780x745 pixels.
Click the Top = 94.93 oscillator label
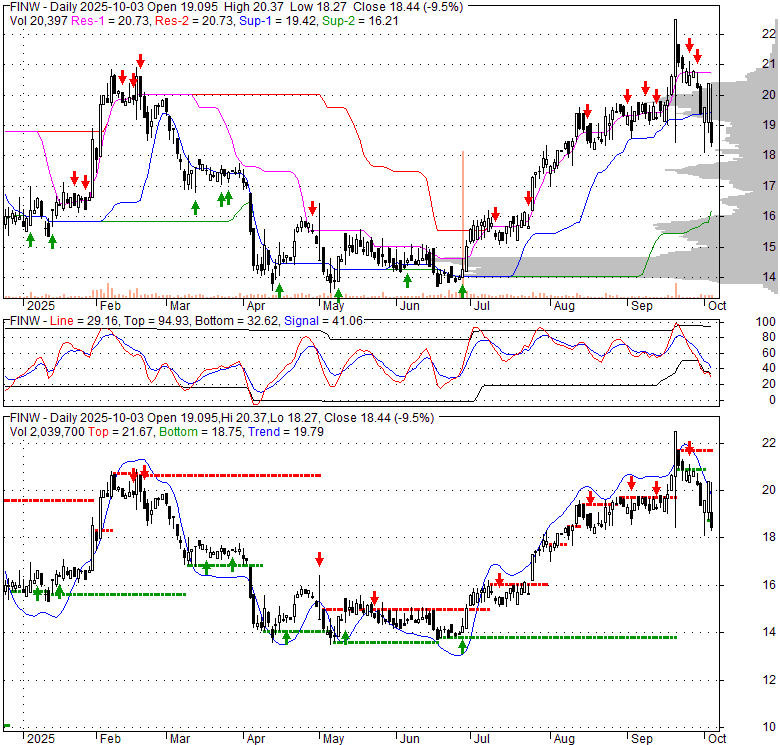pos(157,321)
